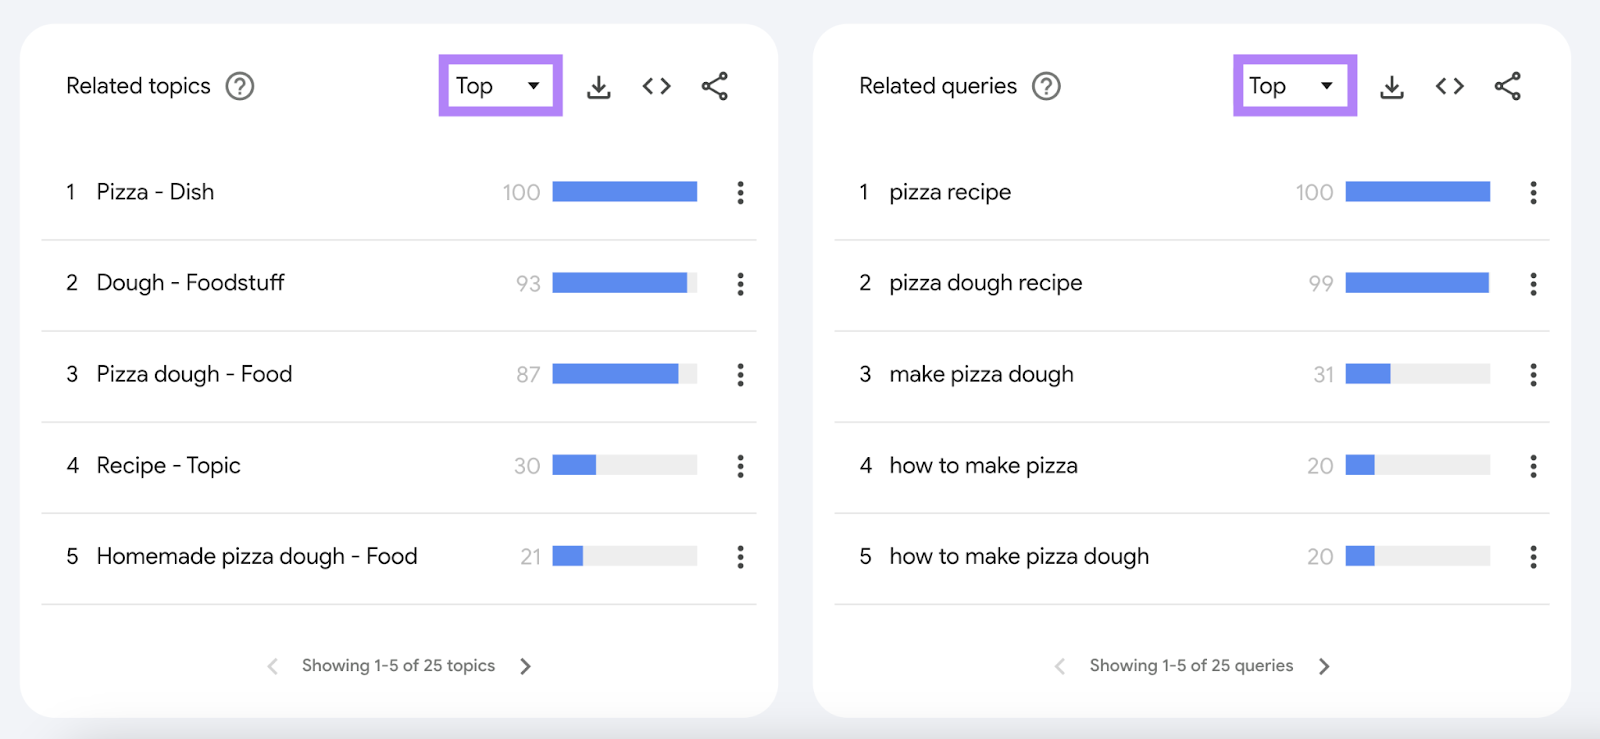Viewport: 1600px width, 739px height.
Task: Select the Pizza dough - Food topic
Action: click(x=194, y=374)
